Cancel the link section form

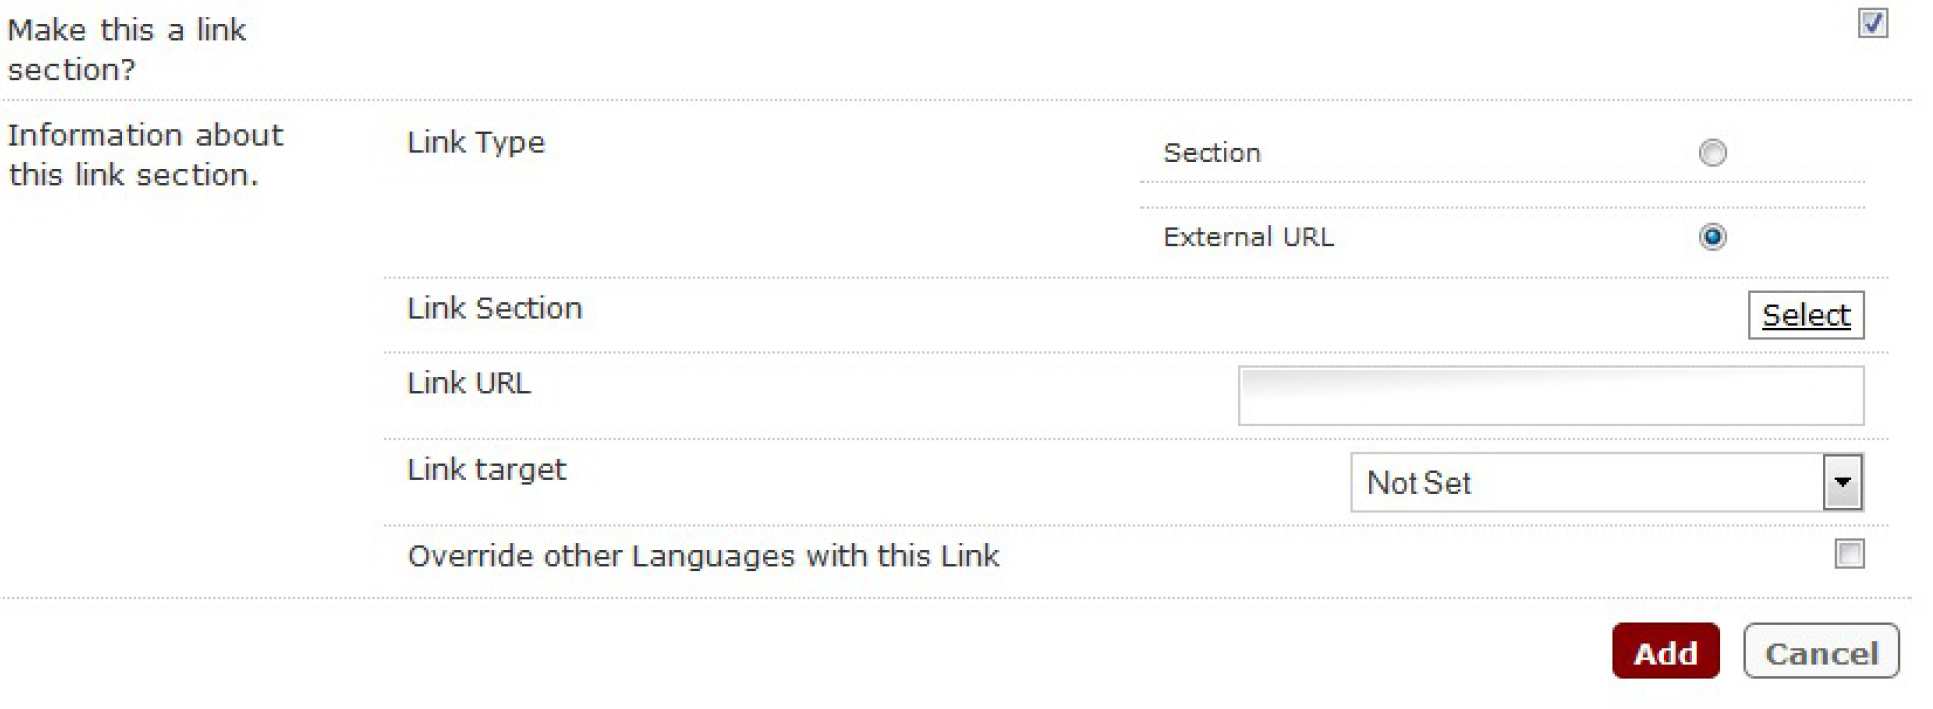tap(1820, 652)
